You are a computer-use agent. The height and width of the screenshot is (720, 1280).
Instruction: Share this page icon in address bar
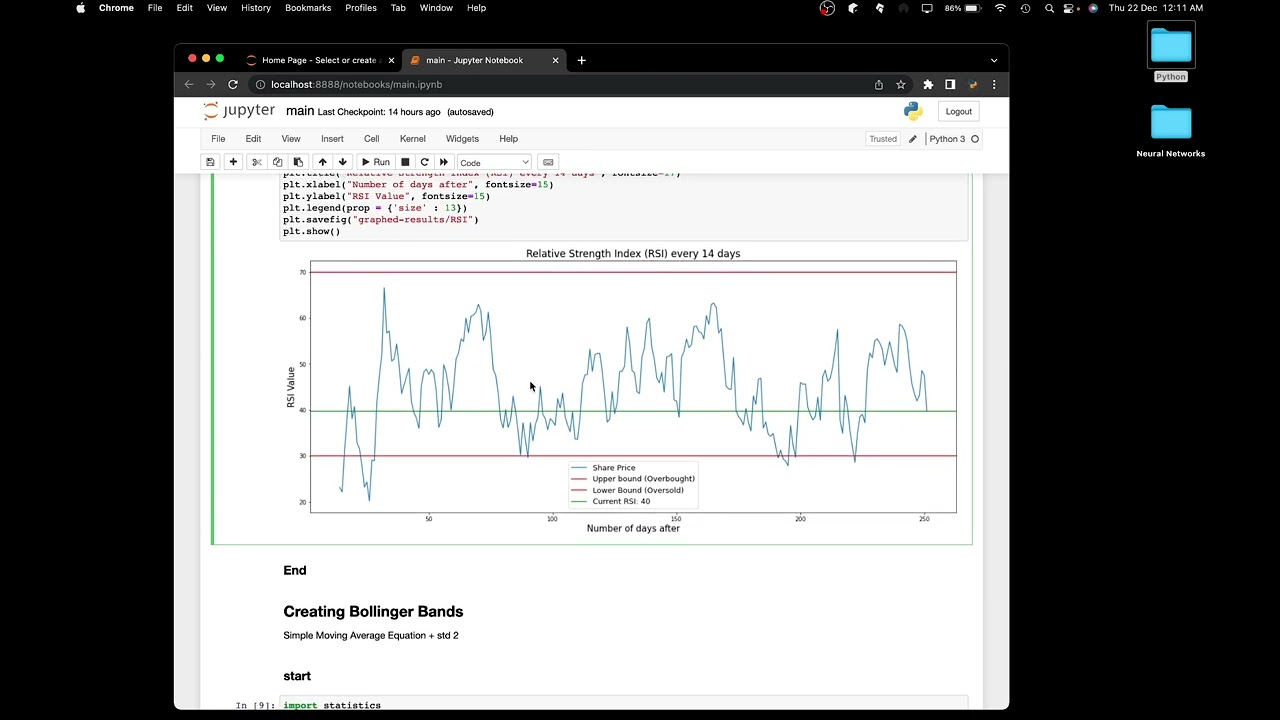(x=879, y=85)
